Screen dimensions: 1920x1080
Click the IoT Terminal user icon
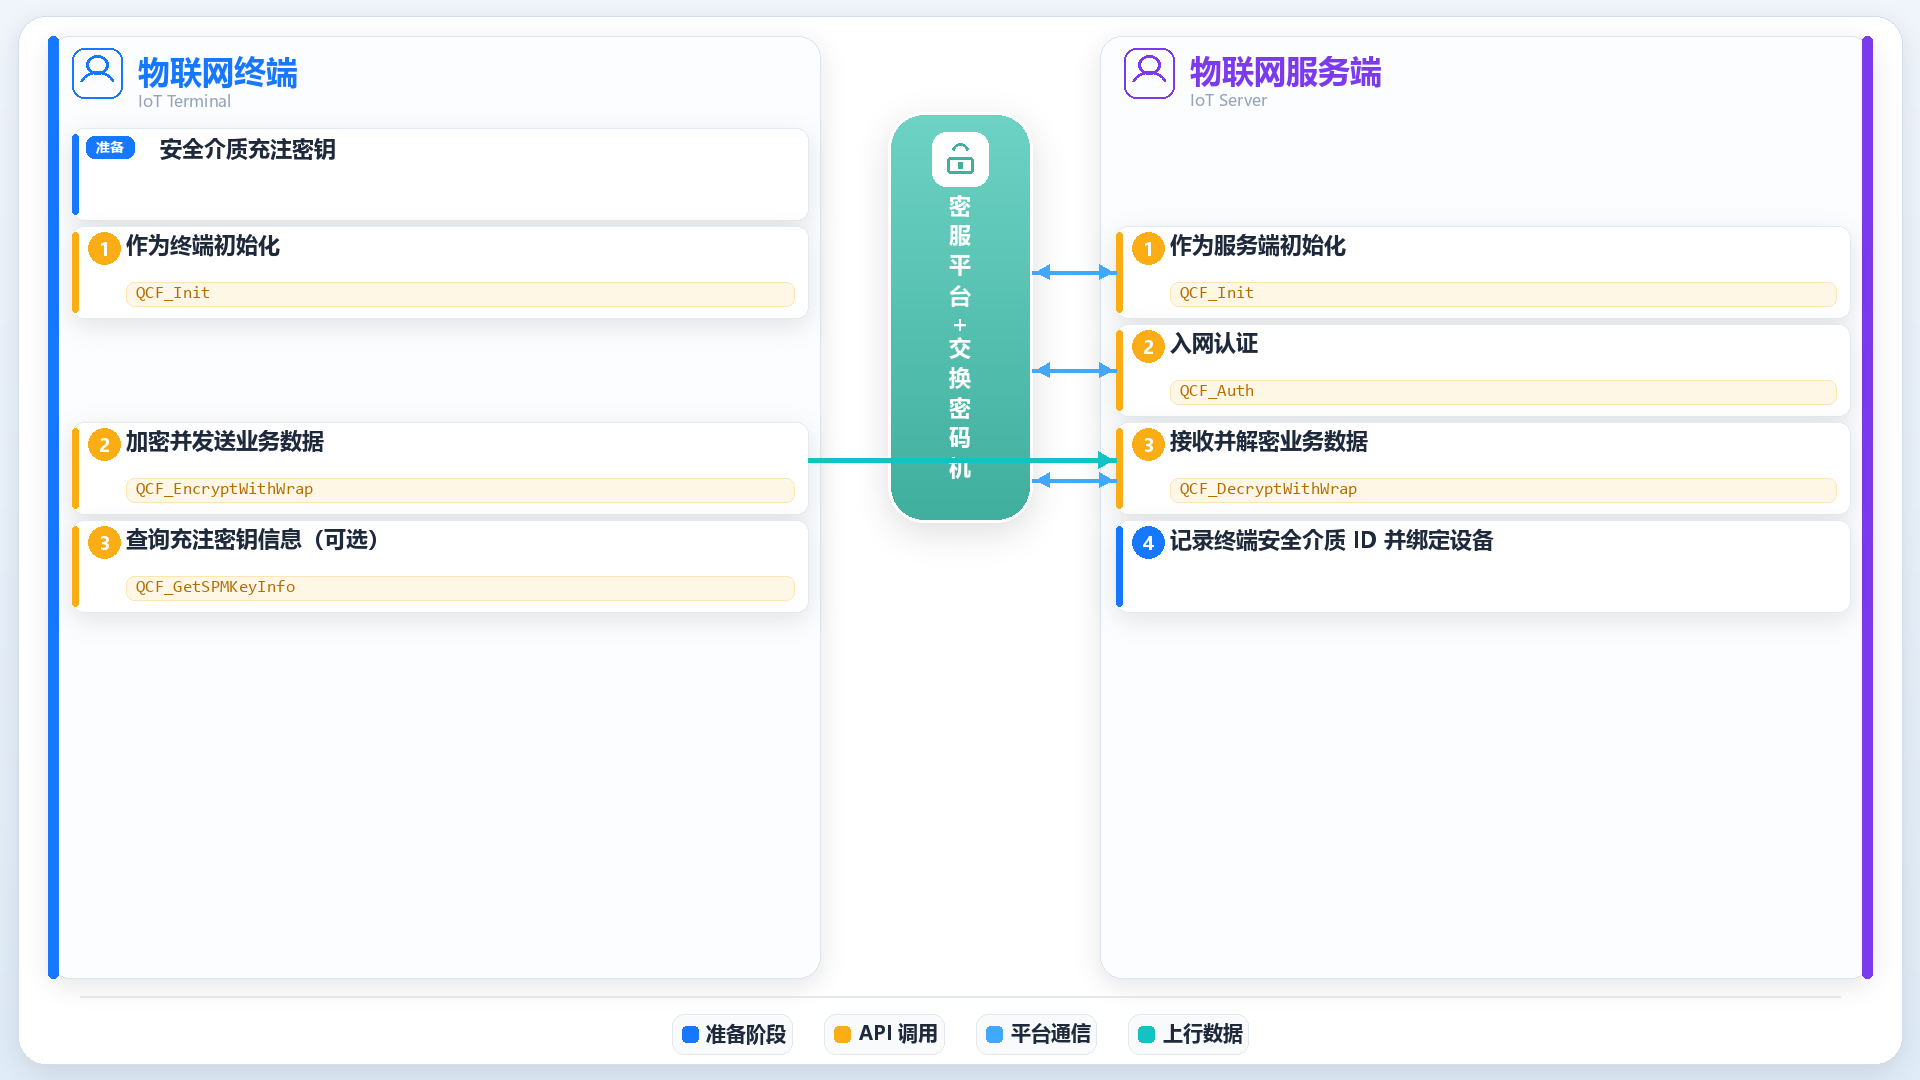tap(97, 73)
